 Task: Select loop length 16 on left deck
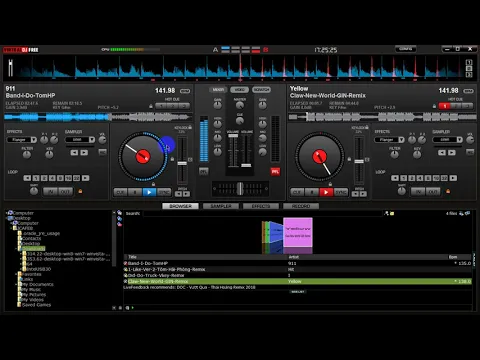coord(68,178)
